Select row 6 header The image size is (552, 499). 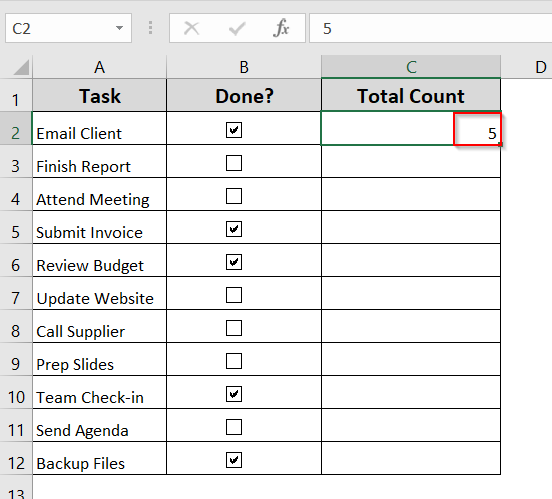16,260
